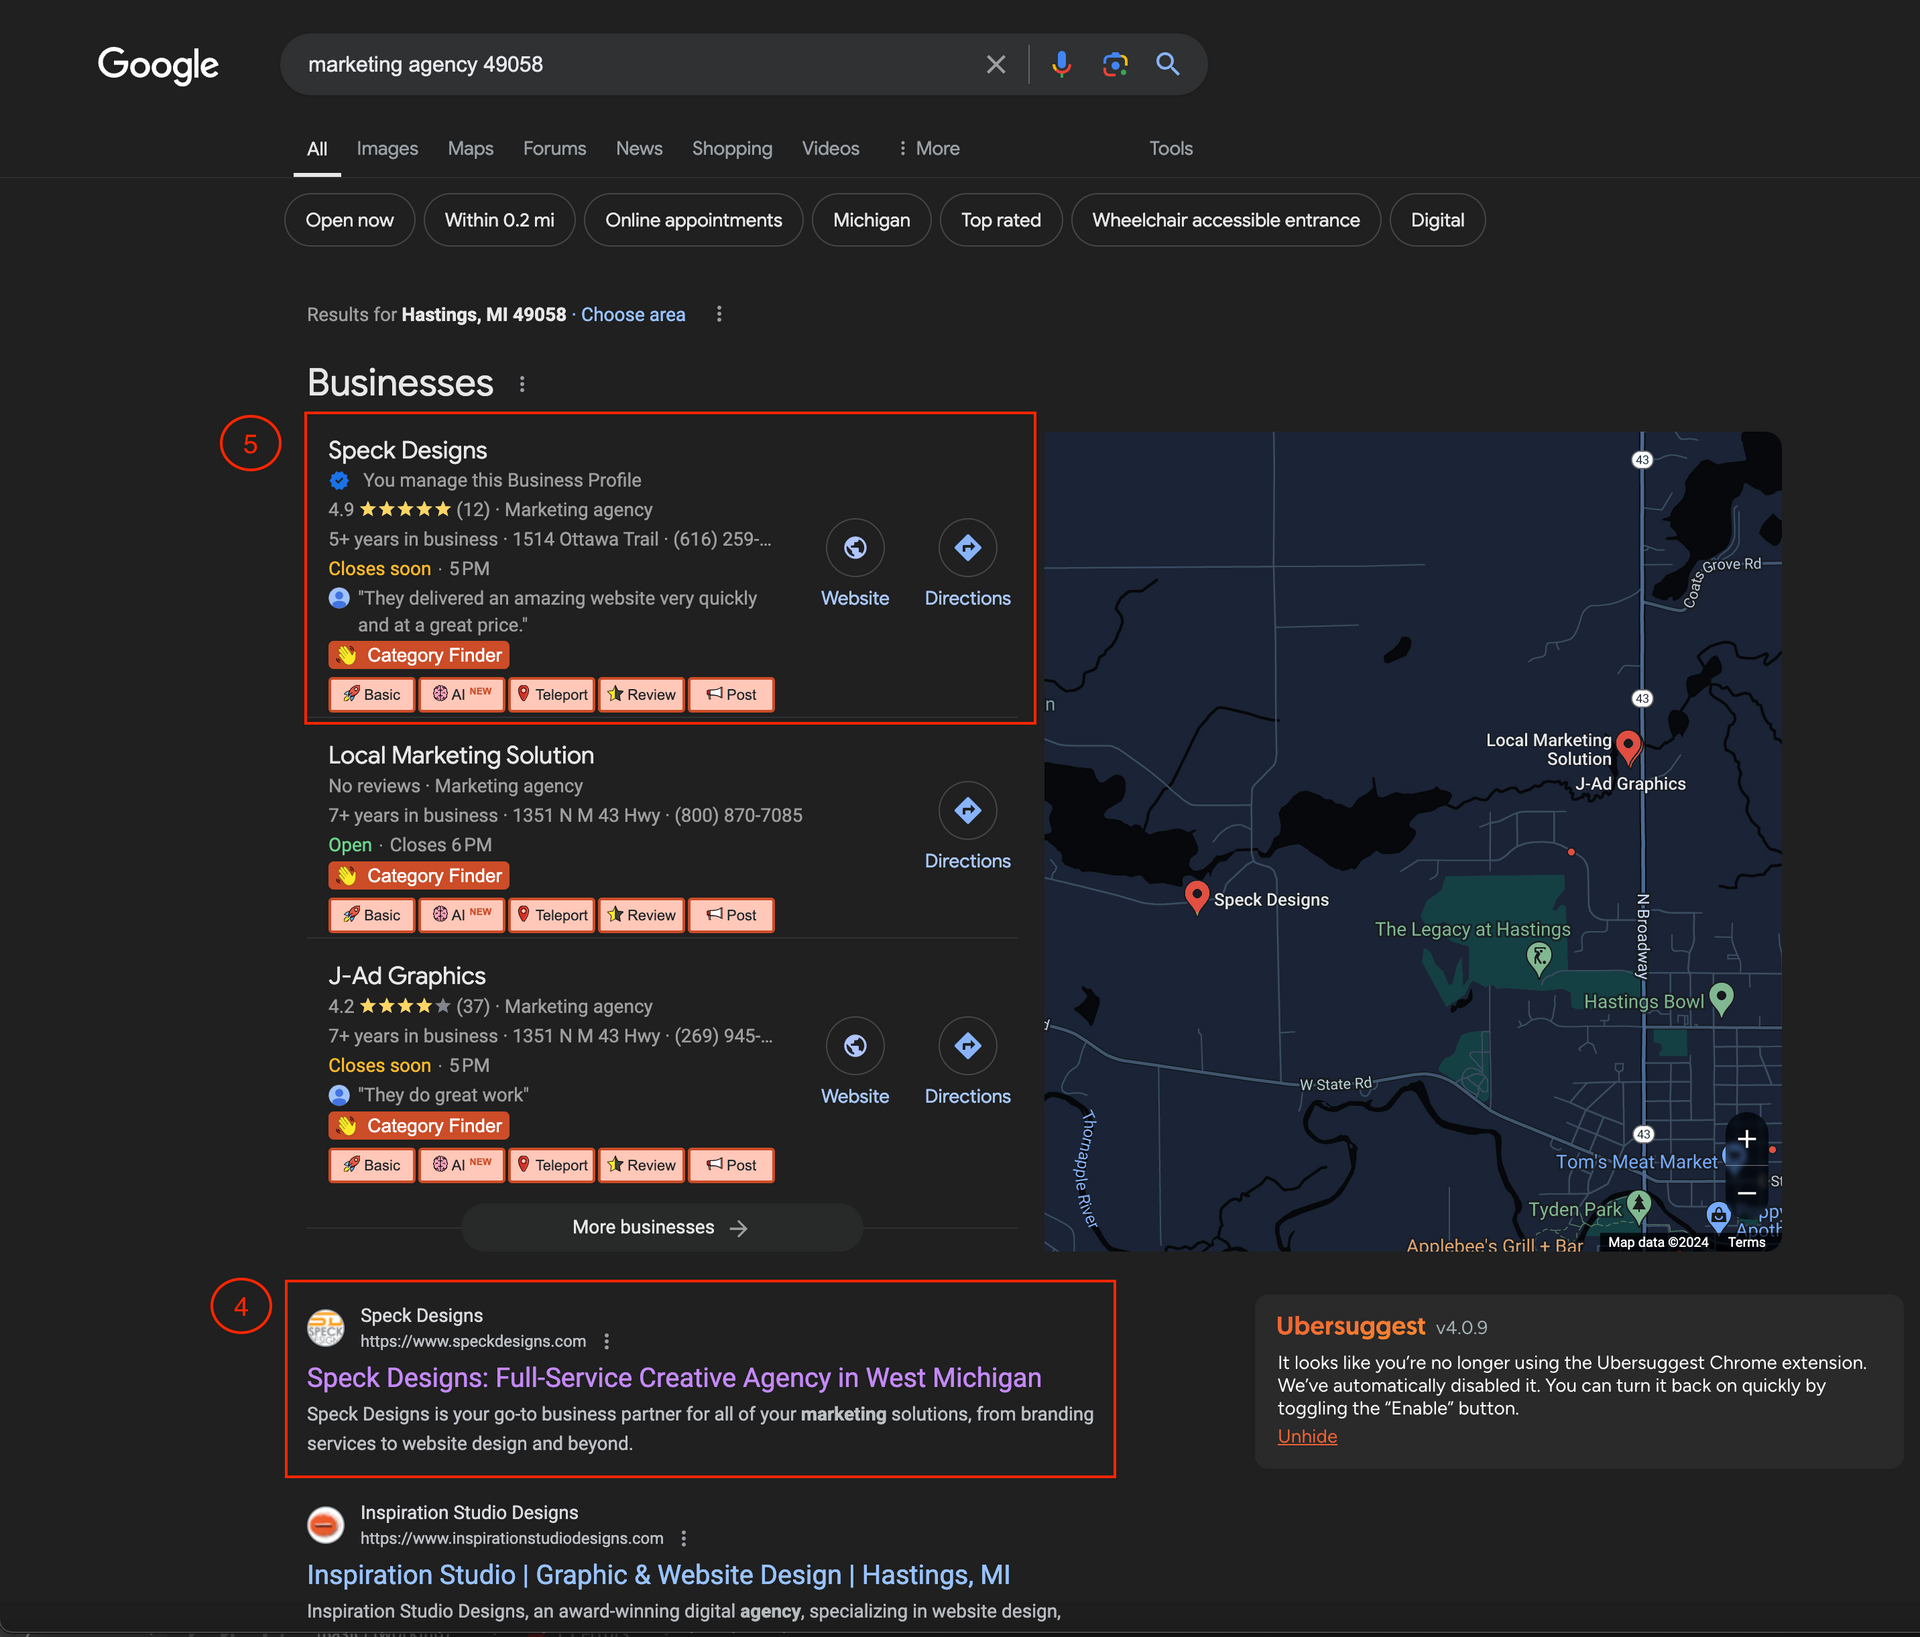Toggle the Open now filter chip
This screenshot has height=1637, width=1920.
(x=350, y=220)
